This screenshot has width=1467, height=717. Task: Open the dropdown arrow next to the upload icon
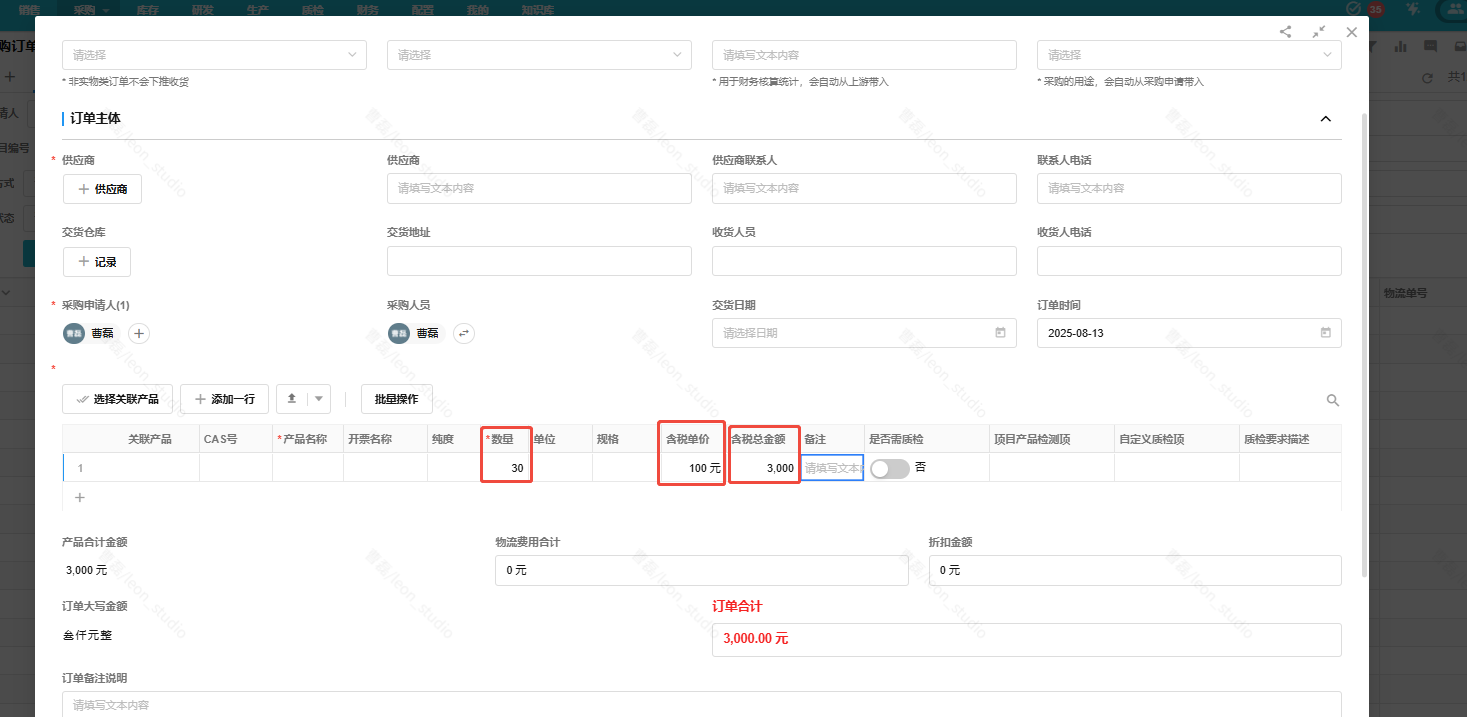(x=316, y=398)
